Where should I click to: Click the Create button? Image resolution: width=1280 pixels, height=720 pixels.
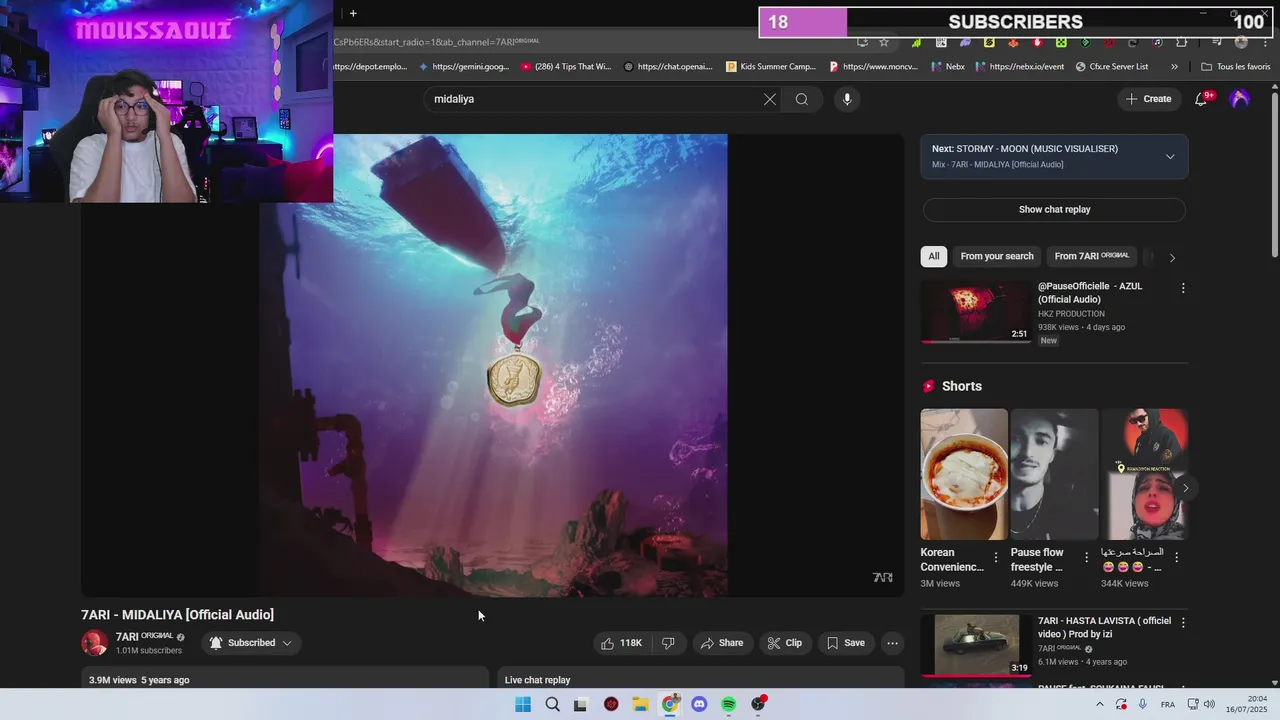tap(1148, 99)
